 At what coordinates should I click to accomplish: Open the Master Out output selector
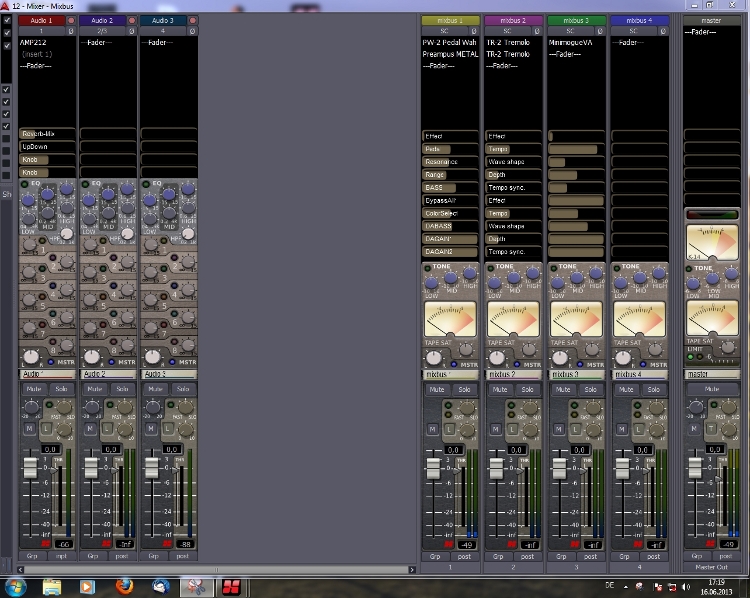(711, 567)
